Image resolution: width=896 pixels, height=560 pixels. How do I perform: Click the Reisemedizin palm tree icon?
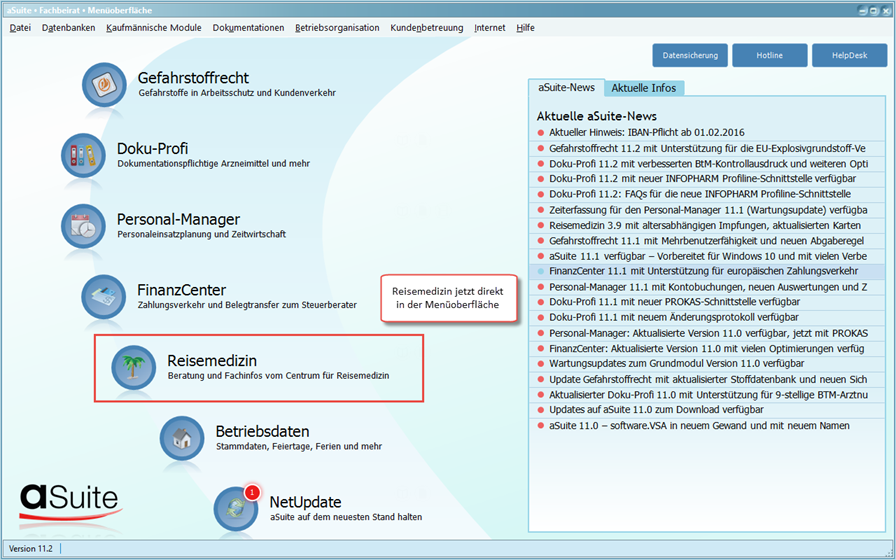click(x=132, y=368)
